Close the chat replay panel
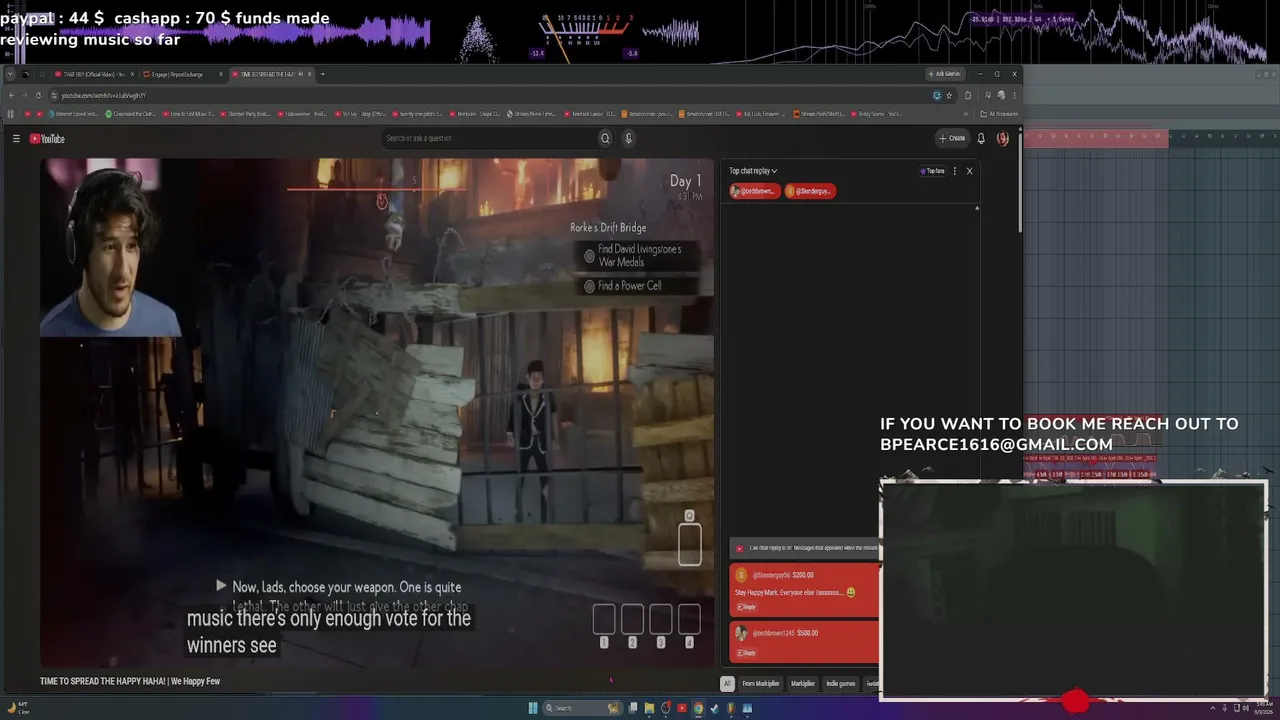Image resolution: width=1280 pixels, height=720 pixels. tap(969, 171)
